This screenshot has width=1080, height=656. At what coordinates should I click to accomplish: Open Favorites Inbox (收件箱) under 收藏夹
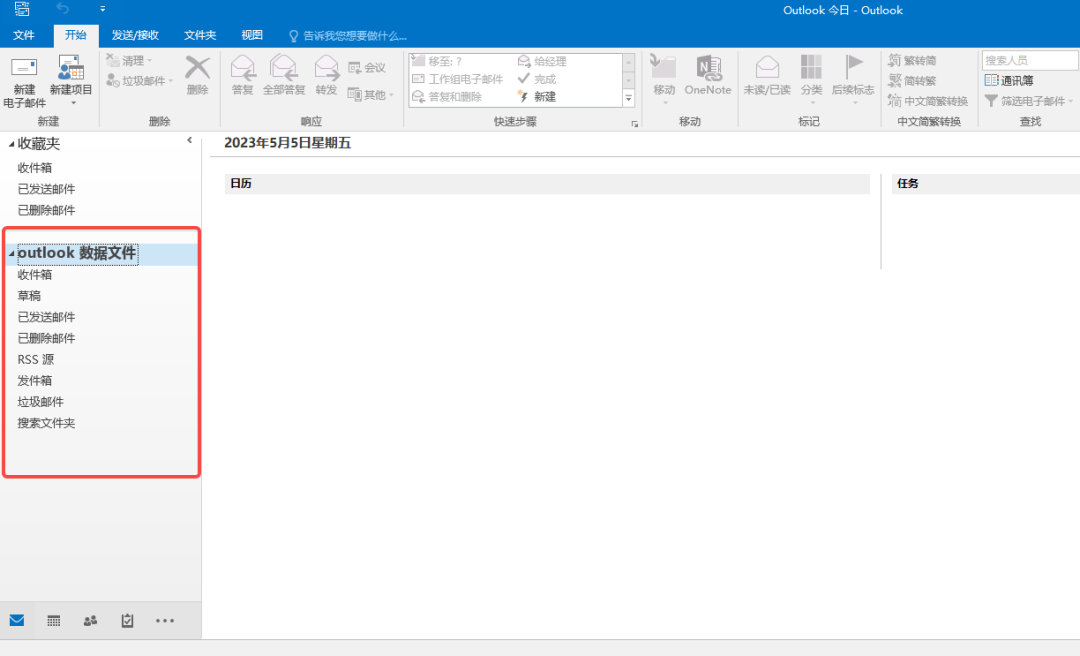pos(34,167)
